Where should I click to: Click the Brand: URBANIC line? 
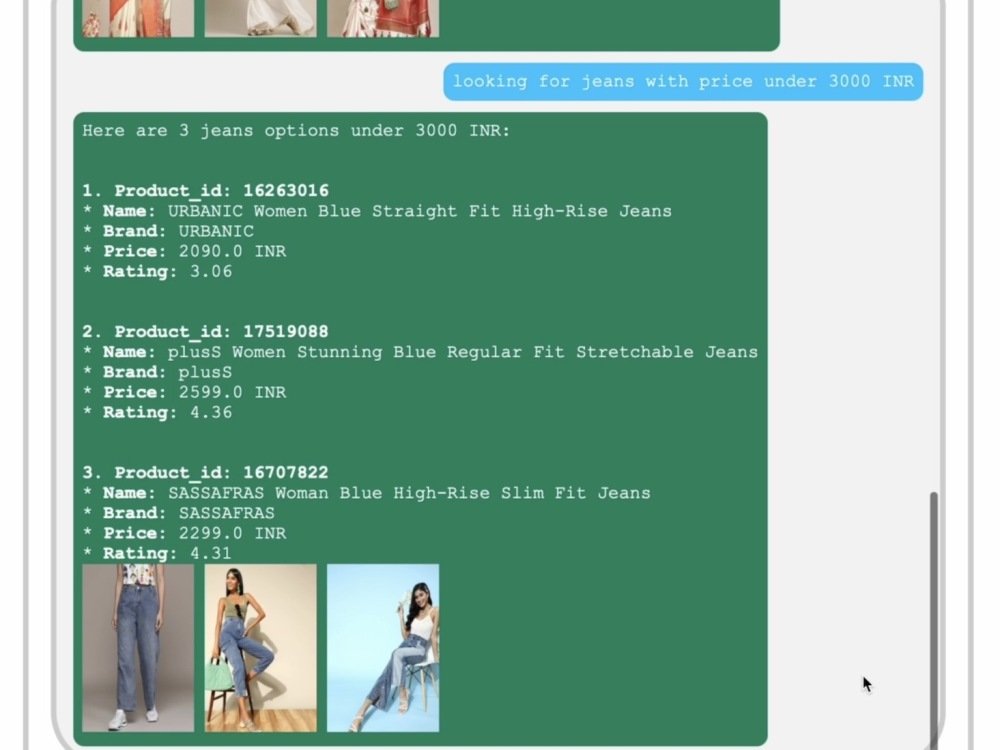[168, 231]
